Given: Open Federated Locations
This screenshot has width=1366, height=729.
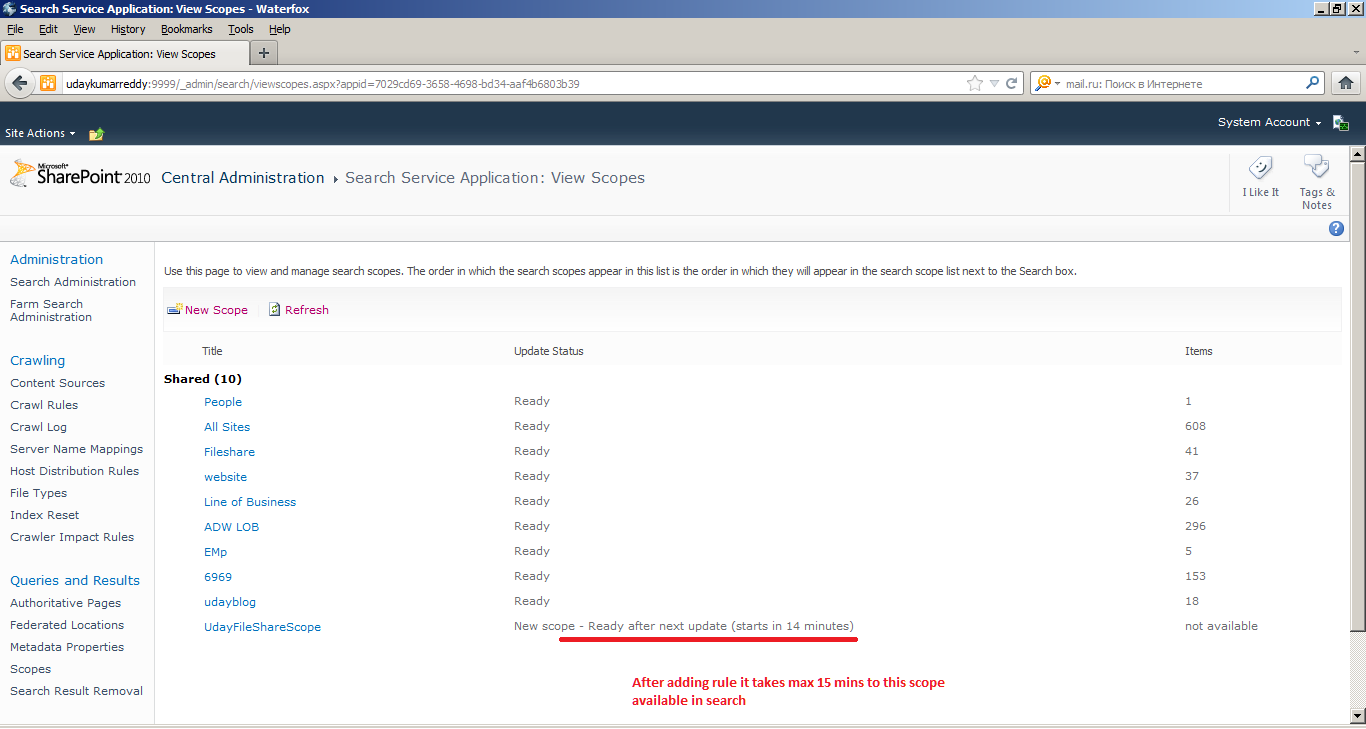Looking at the screenshot, I should tap(67, 625).
